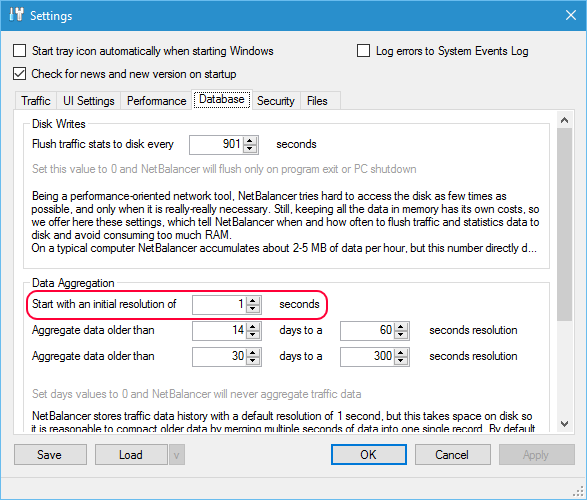The image size is (587, 500).
Task: Click hint 'Set days values to 0'
Action: [x=197, y=394]
